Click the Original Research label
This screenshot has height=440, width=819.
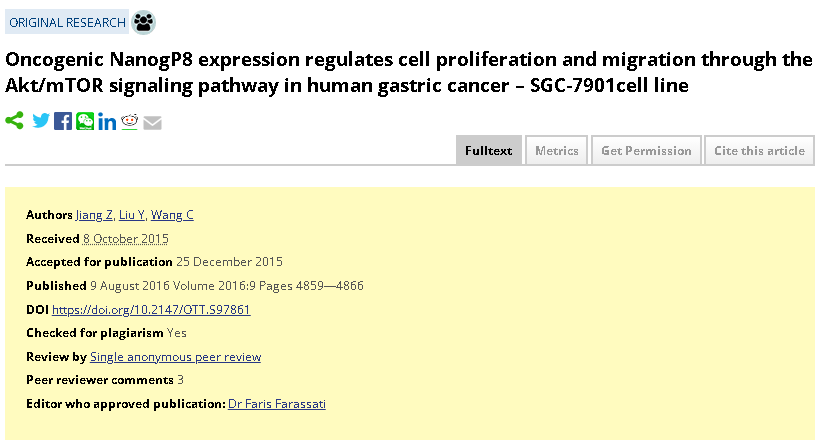[x=67, y=22]
